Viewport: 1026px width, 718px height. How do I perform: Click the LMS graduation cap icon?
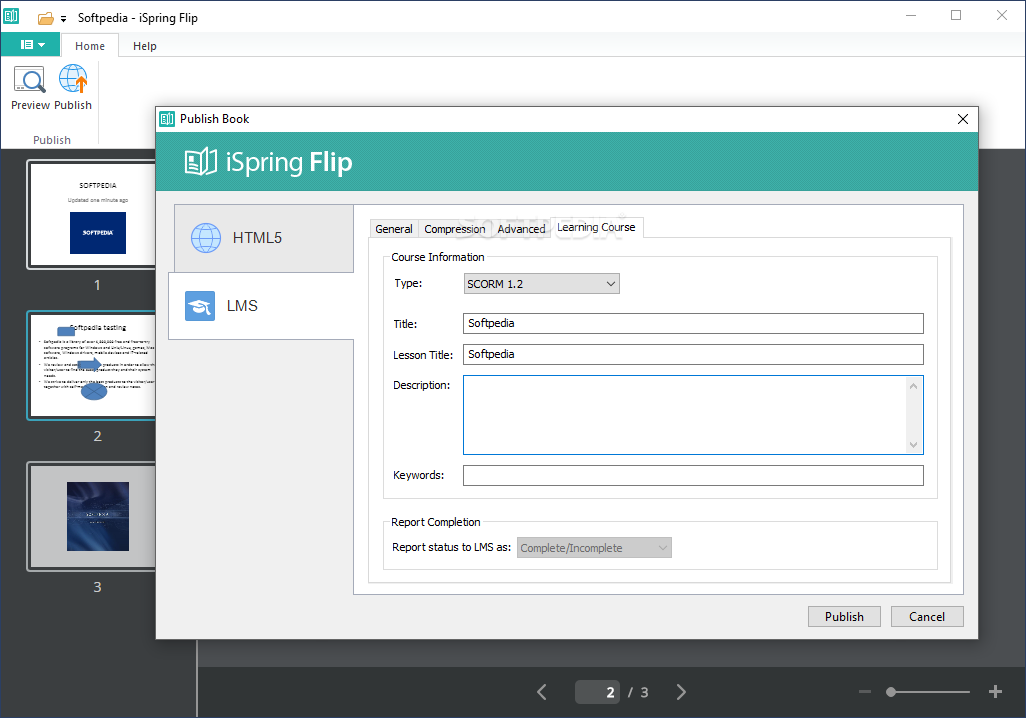200,306
